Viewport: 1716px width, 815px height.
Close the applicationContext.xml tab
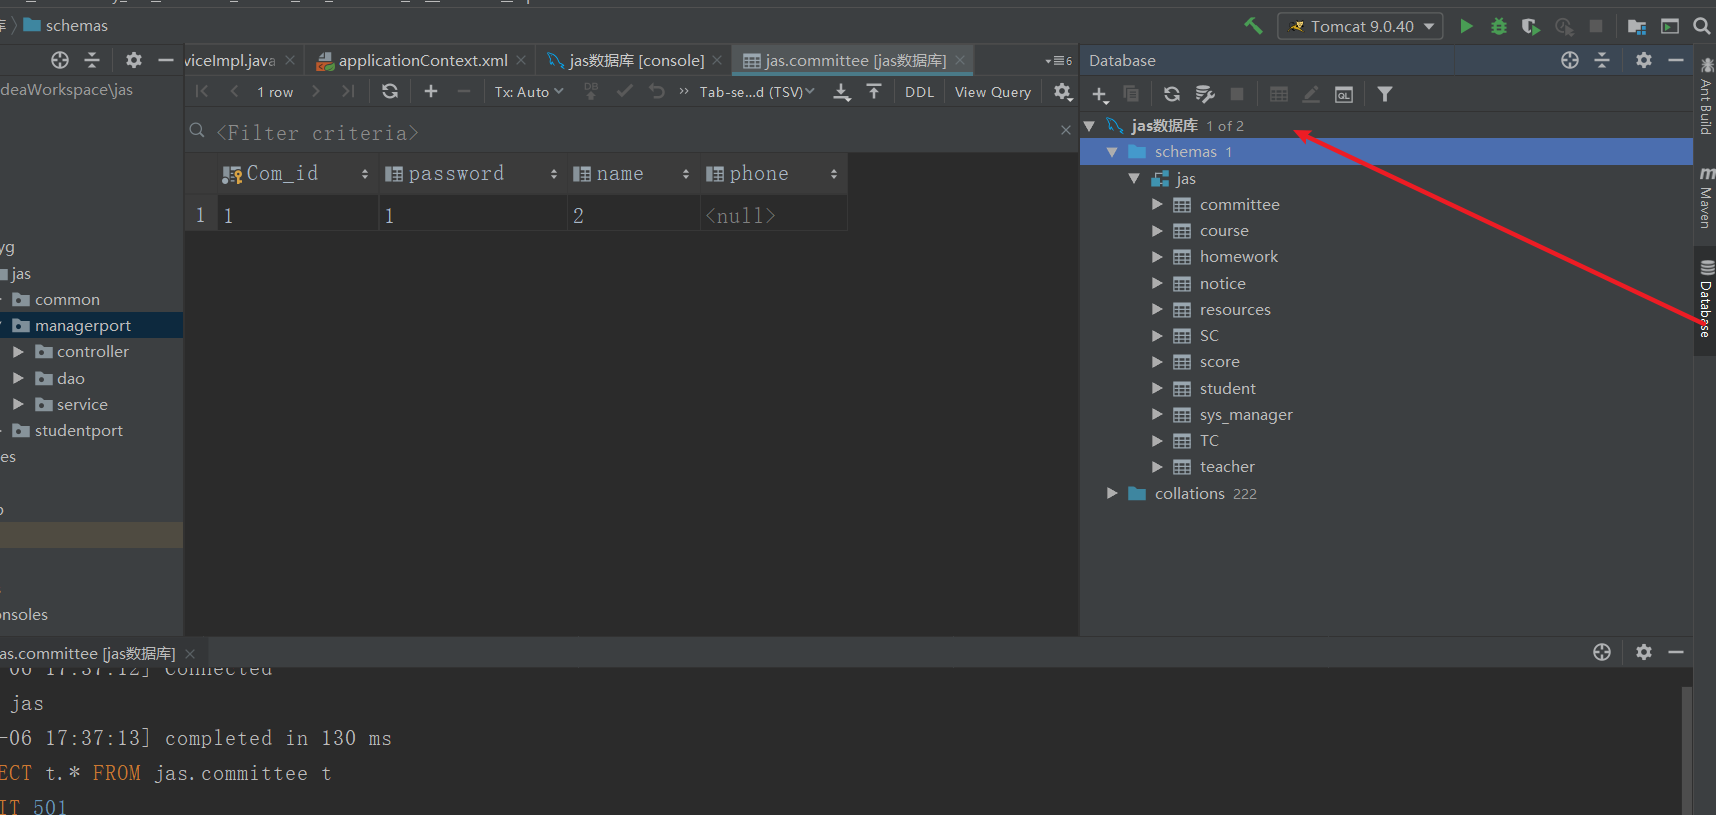tap(521, 61)
